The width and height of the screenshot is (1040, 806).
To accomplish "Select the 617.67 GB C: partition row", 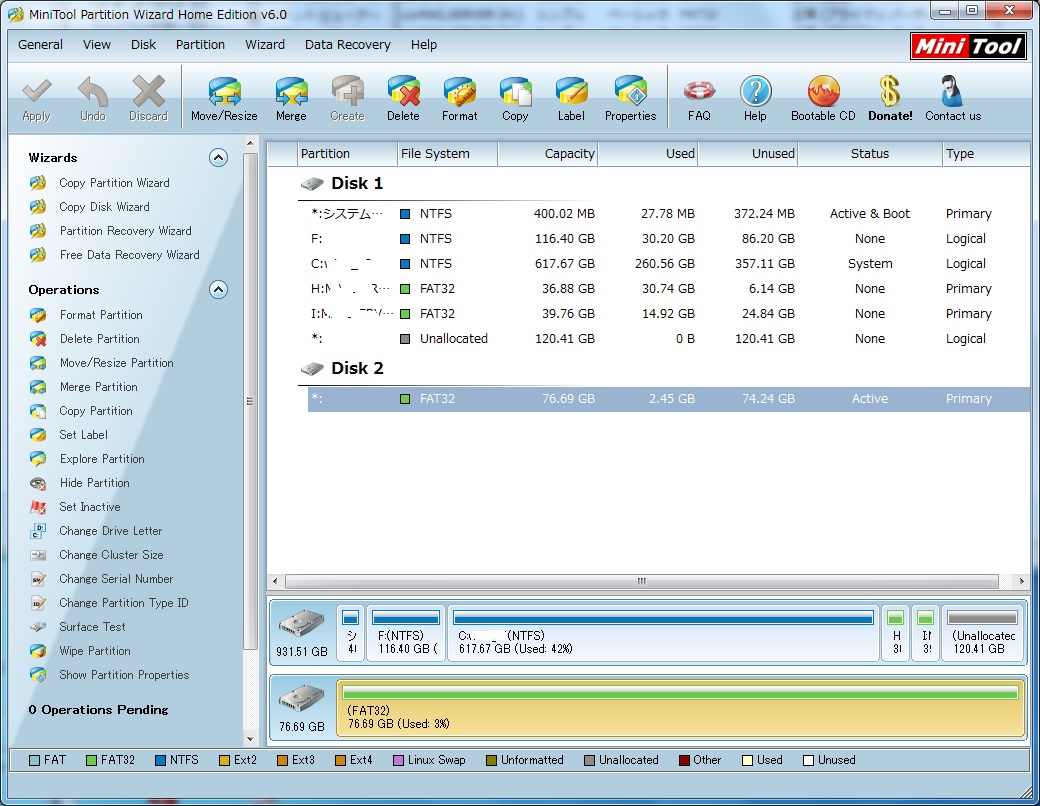I will tap(668, 264).
